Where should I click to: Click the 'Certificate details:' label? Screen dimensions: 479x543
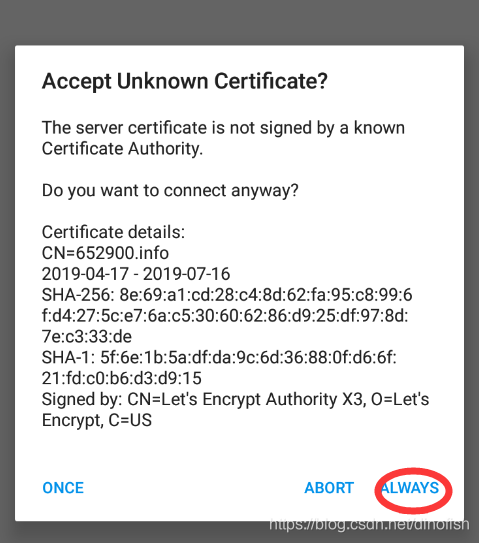[113, 232]
